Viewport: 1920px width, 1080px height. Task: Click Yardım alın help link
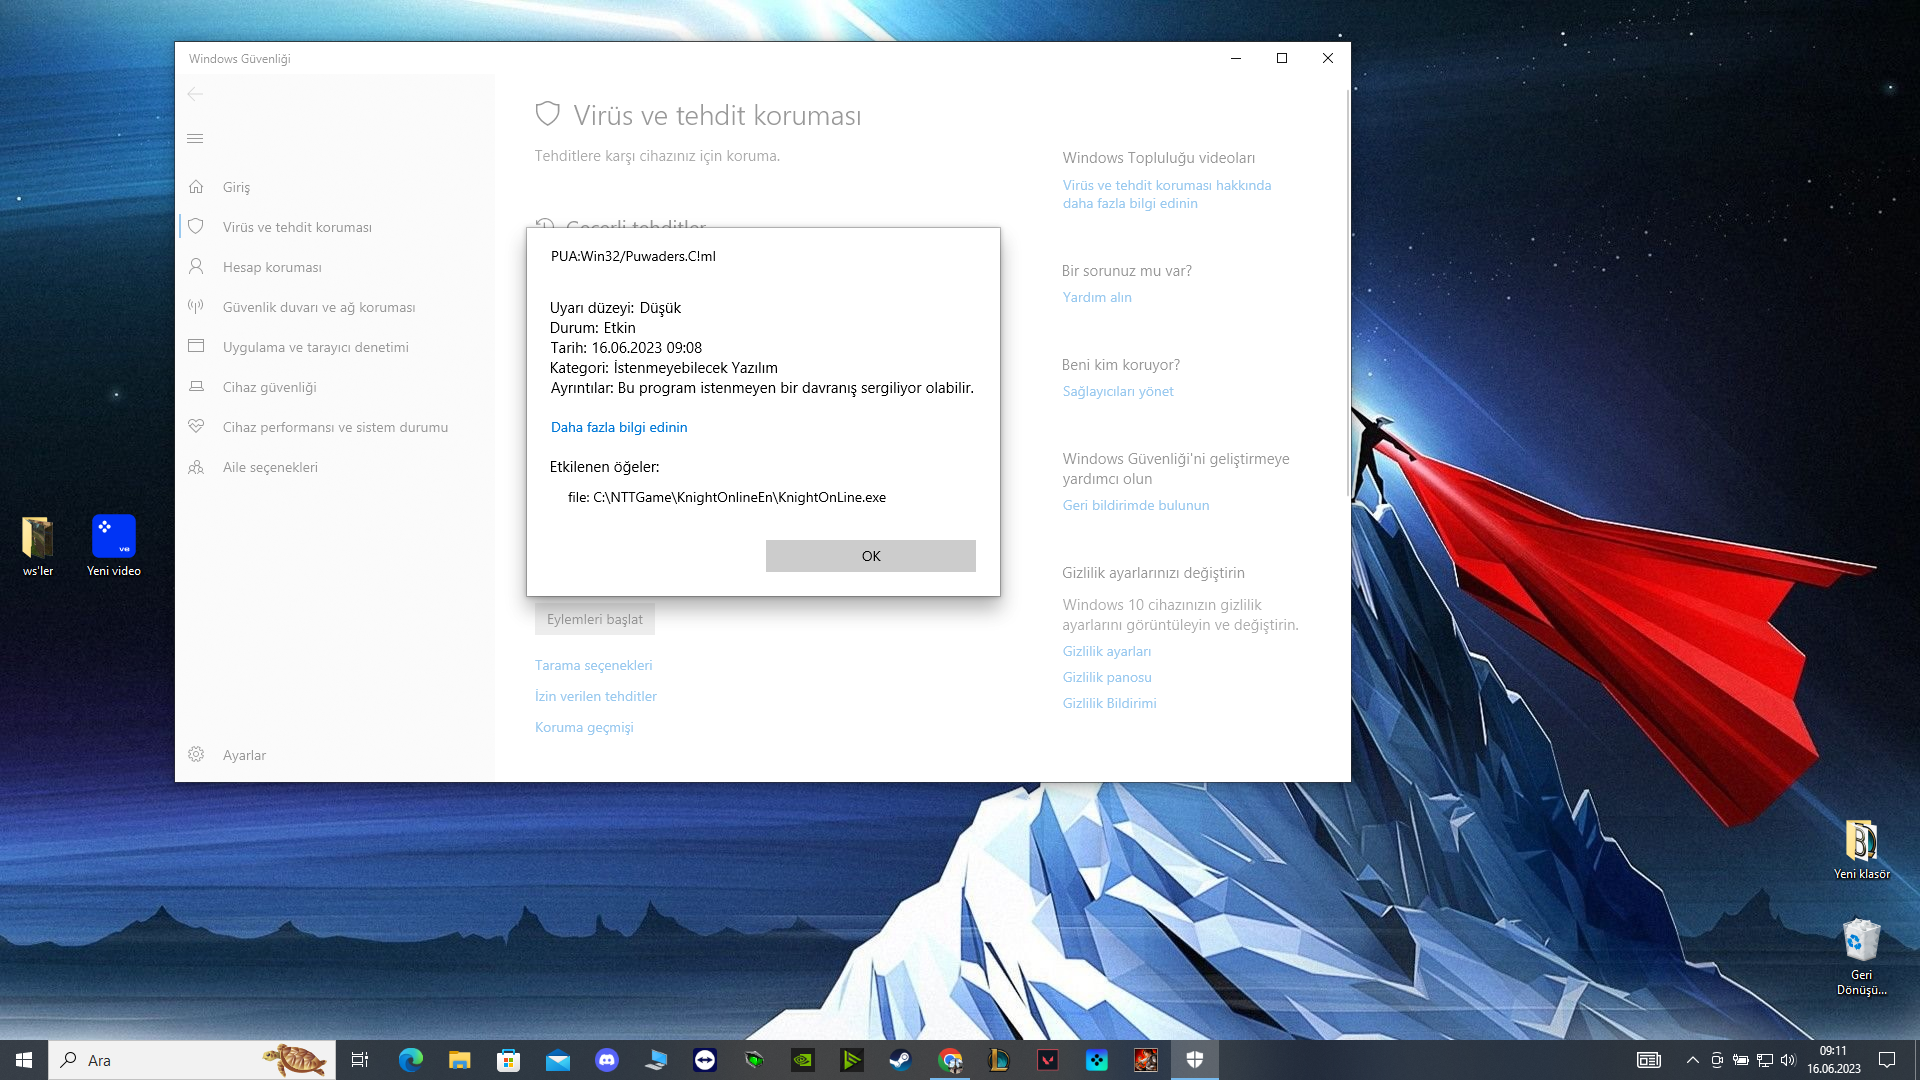(x=1097, y=297)
